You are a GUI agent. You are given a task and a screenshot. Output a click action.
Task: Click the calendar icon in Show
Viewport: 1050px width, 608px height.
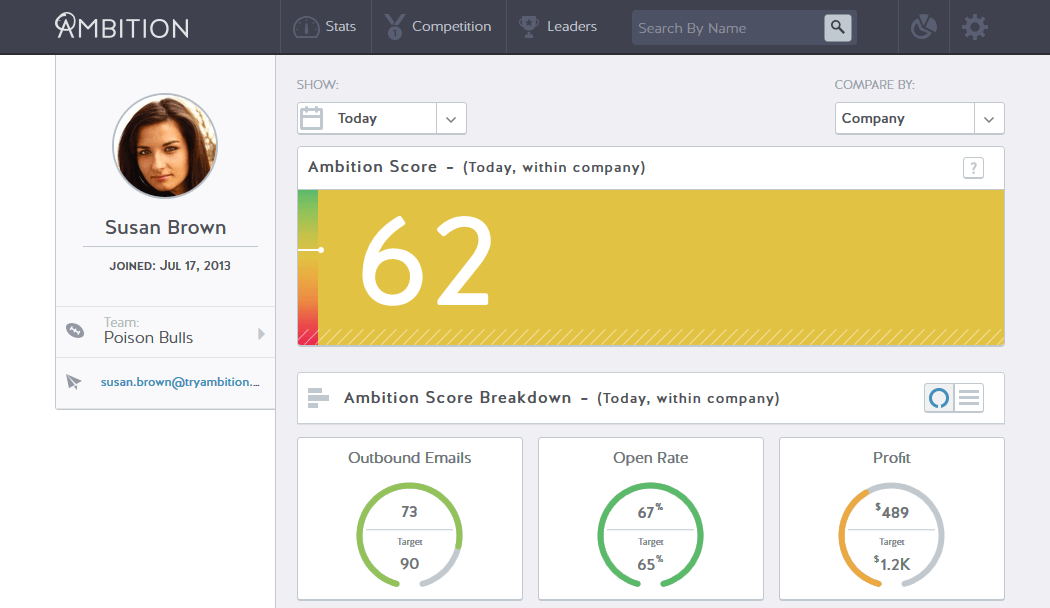click(x=311, y=119)
